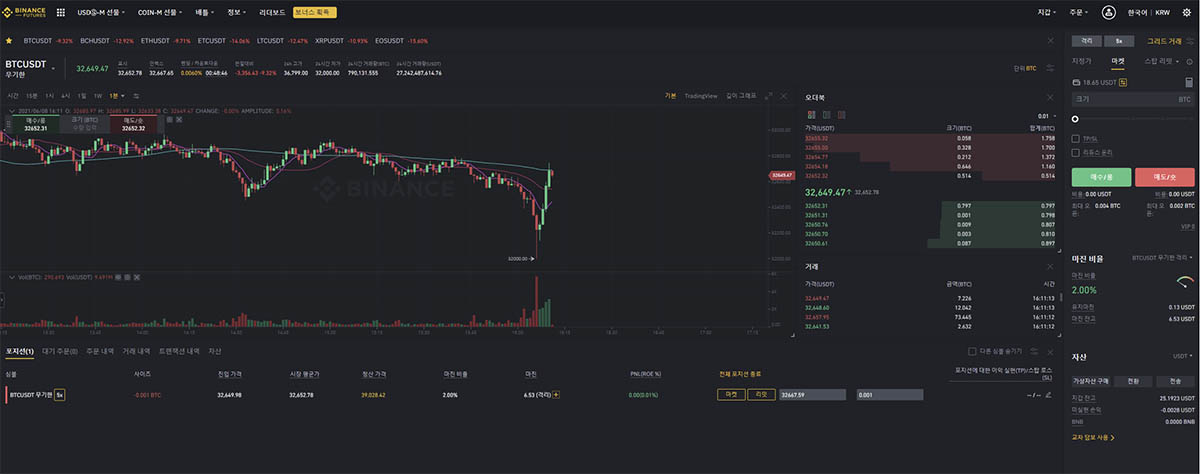Click the 5x leverage button in order panel
1200x474 pixels.
1119,41
